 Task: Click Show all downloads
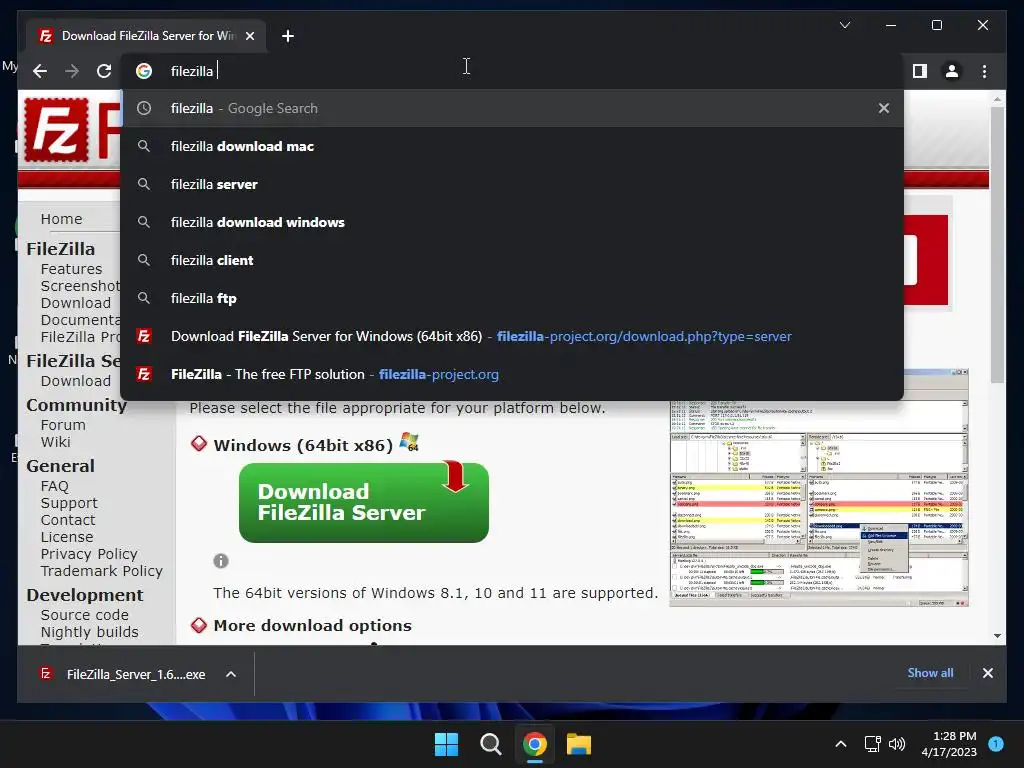[x=930, y=673]
